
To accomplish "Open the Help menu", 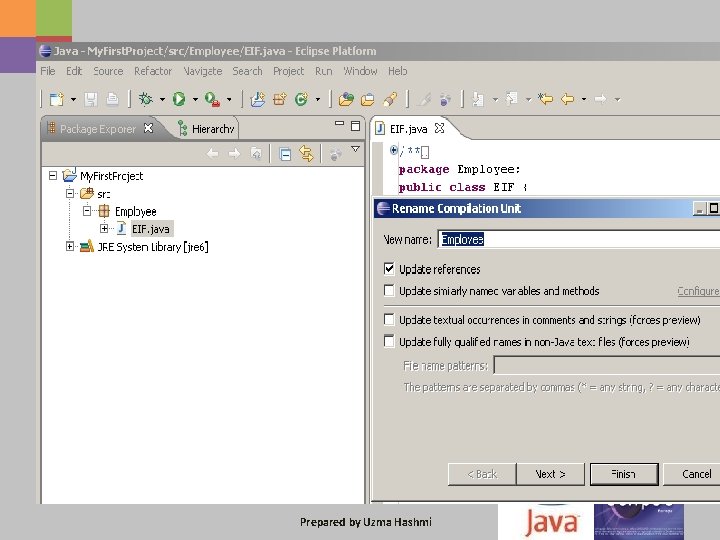I will point(398,71).
